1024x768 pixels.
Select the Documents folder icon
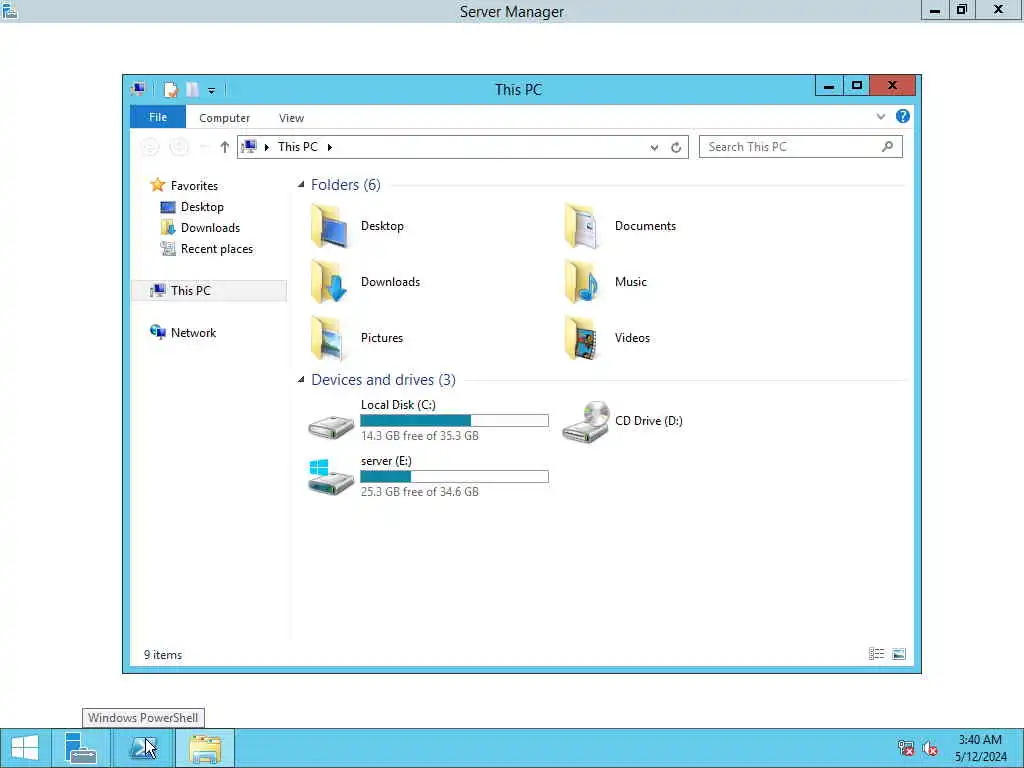tap(583, 226)
